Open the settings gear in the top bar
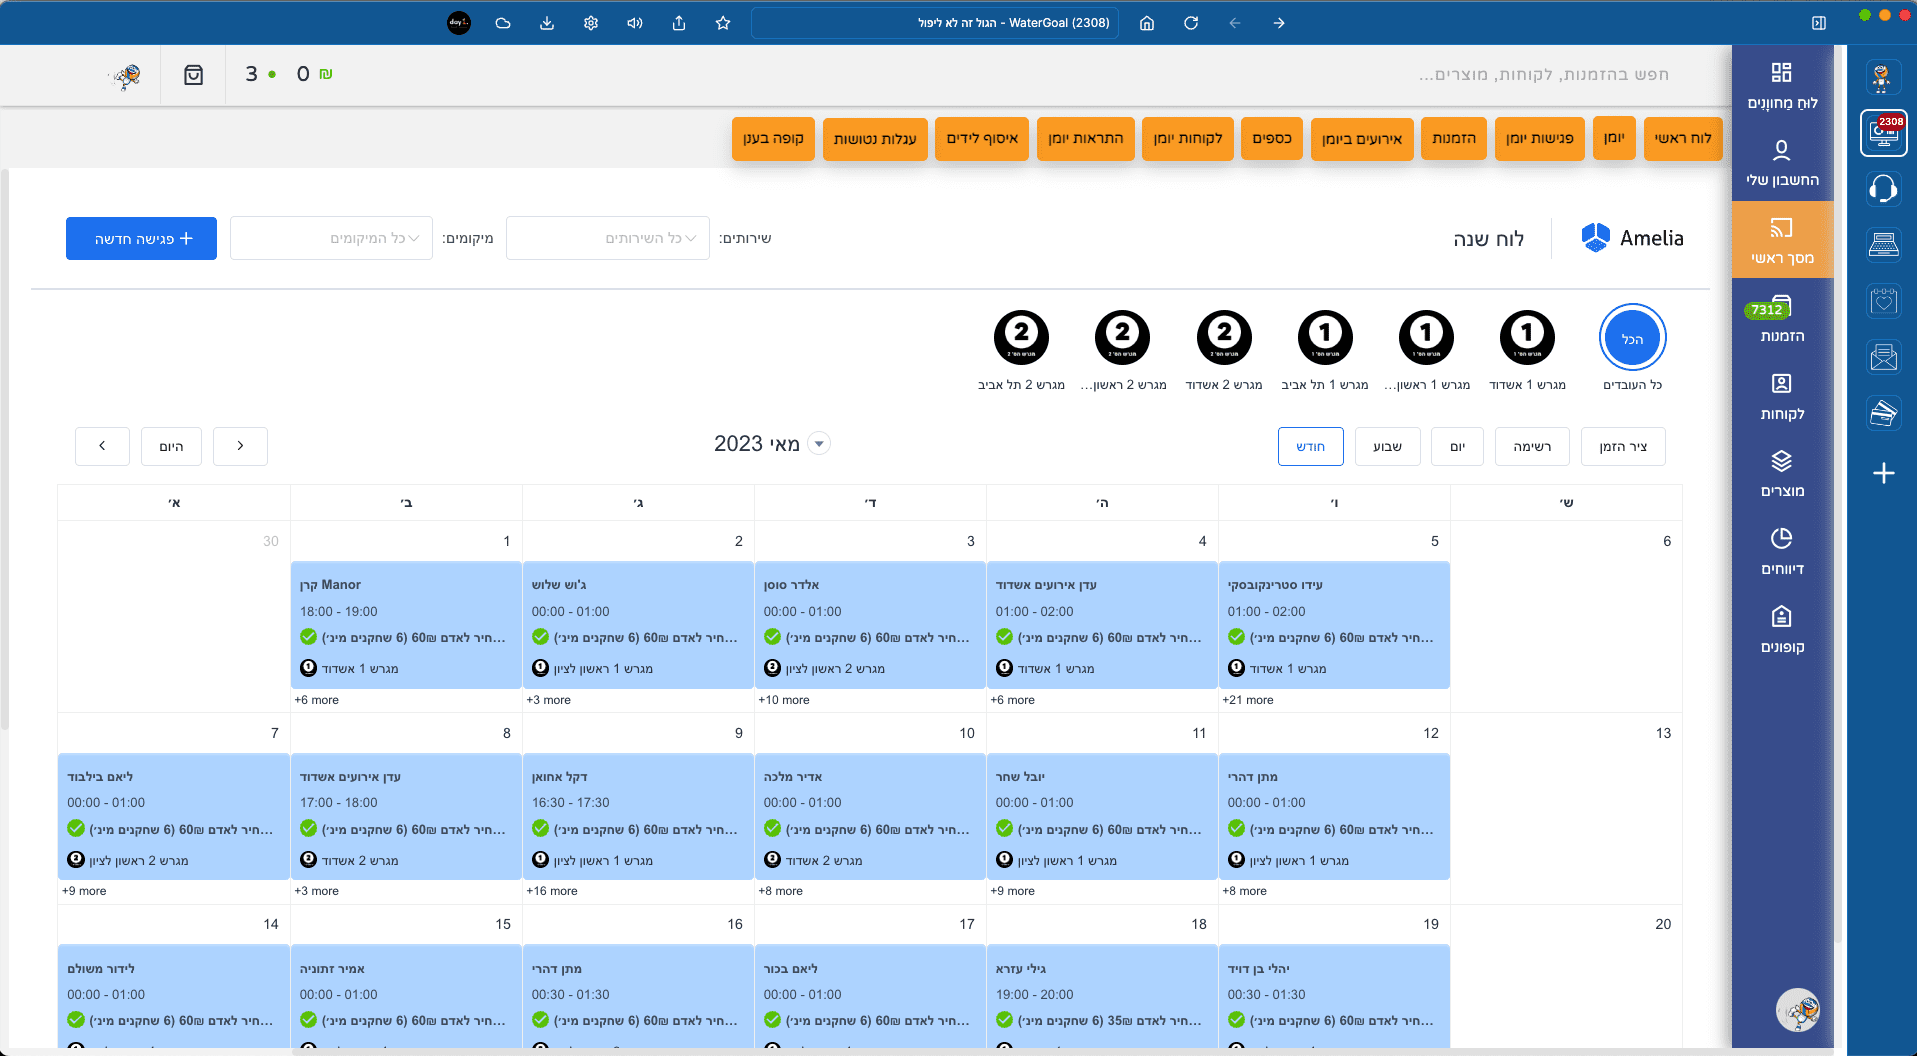 (x=591, y=23)
